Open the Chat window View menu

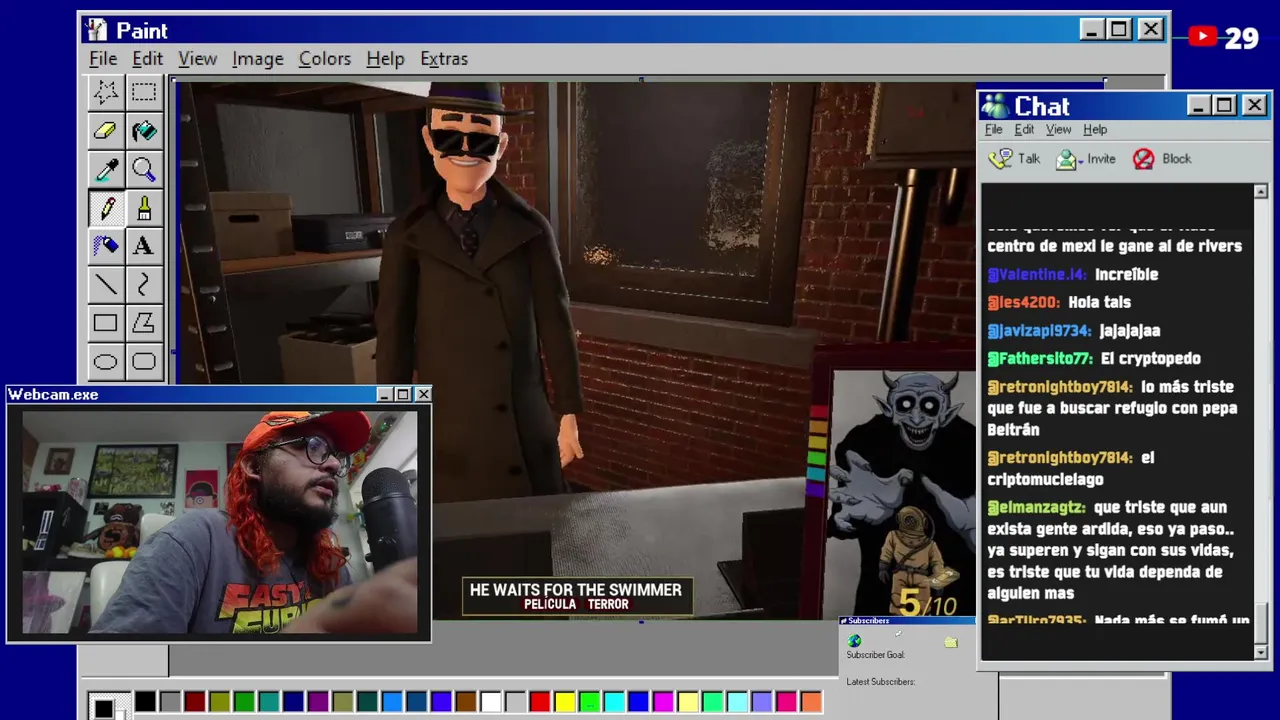tap(1058, 130)
